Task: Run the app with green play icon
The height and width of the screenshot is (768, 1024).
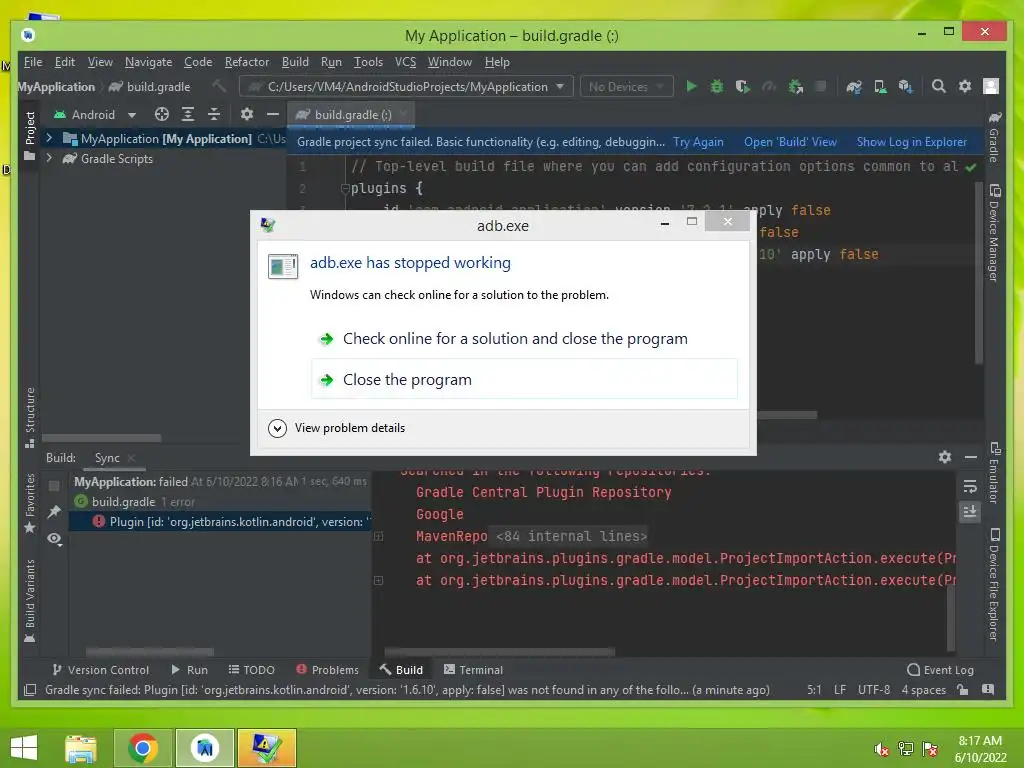Action: point(691,86)
